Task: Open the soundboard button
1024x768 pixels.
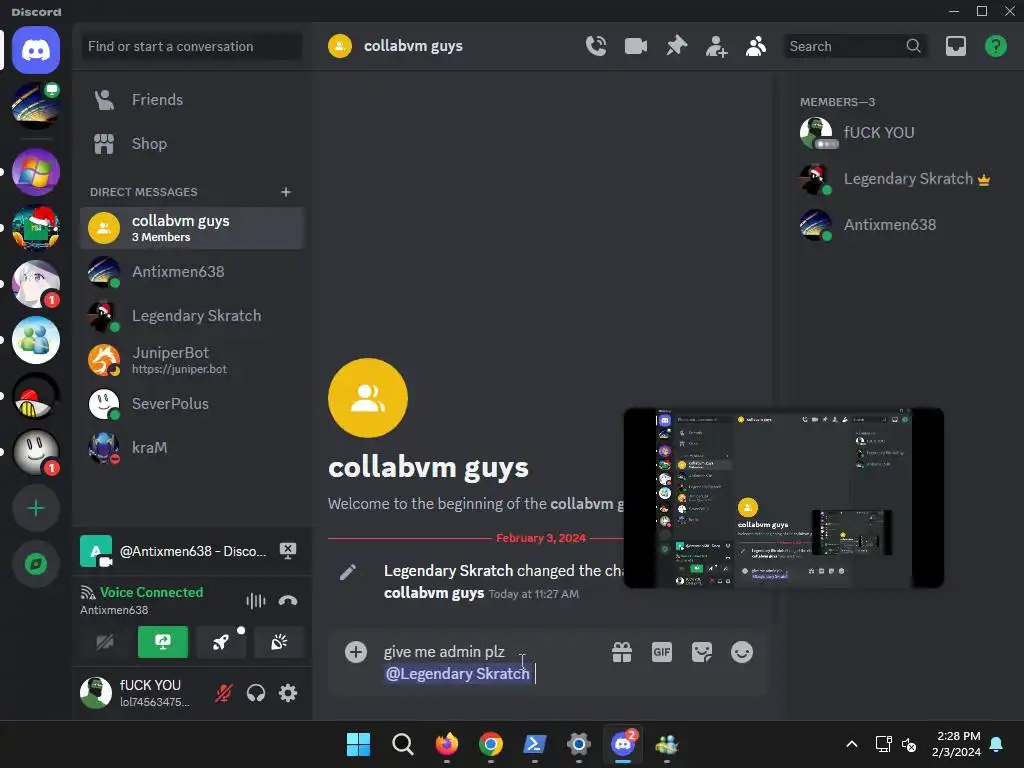Action: pyautogui.click(x=279, y=643)
